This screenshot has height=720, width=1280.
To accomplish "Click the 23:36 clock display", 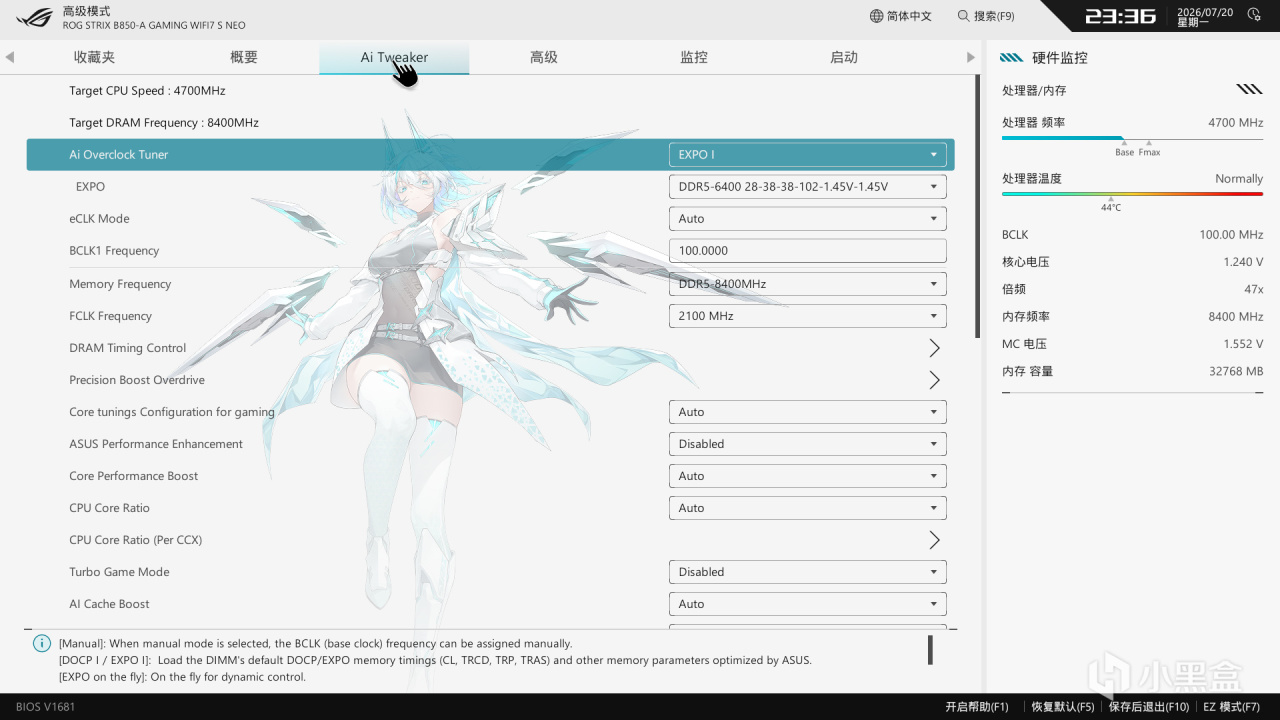I will click(1120, 16).
